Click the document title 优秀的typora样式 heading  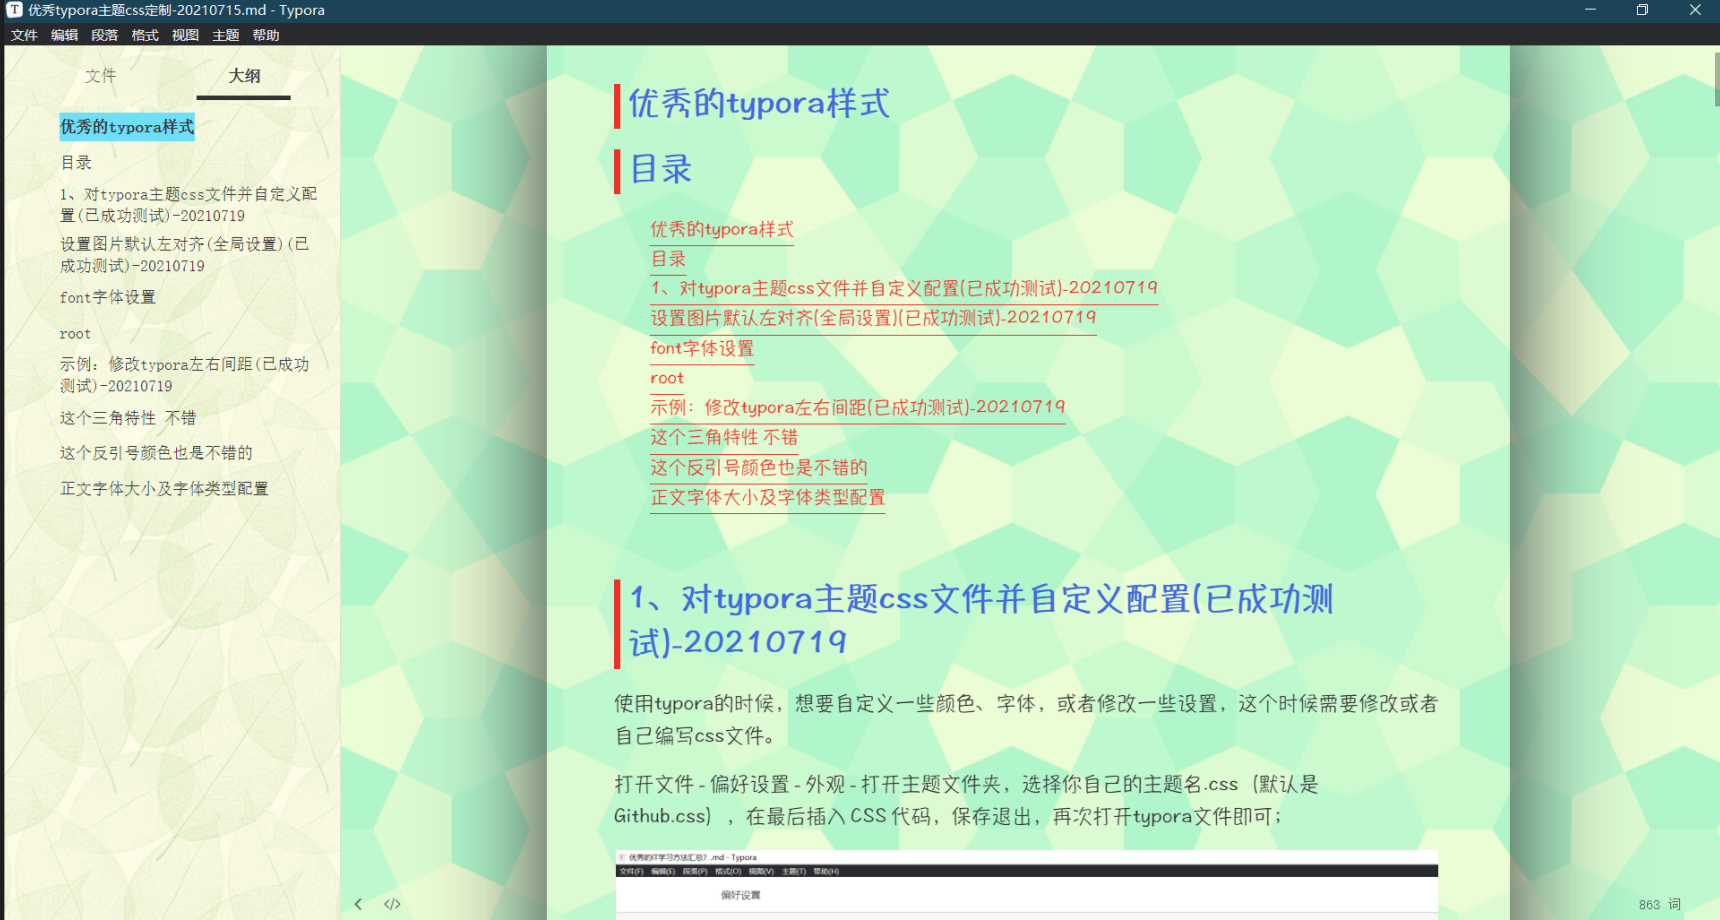(758, 104)
